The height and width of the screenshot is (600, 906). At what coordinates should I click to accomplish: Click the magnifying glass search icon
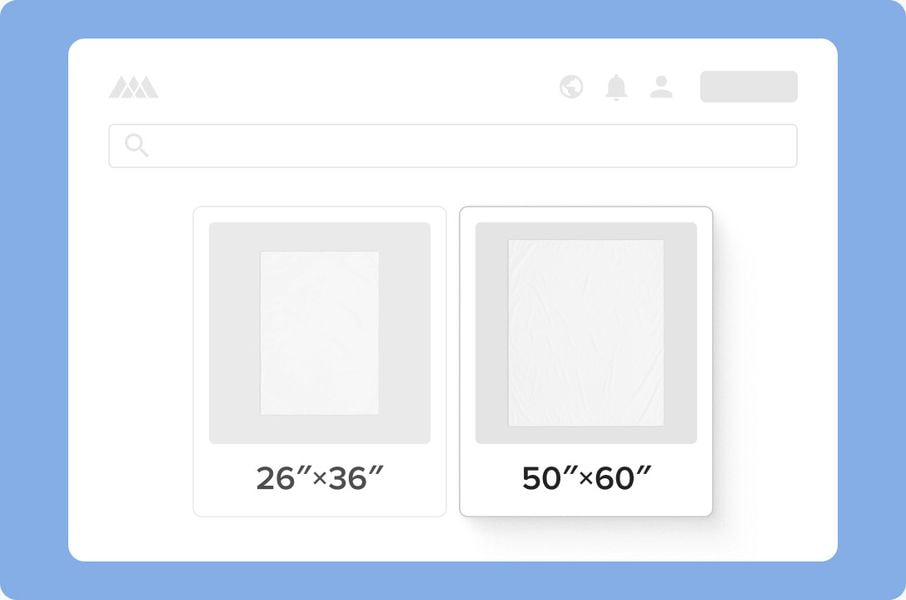(x=137, y=146)
